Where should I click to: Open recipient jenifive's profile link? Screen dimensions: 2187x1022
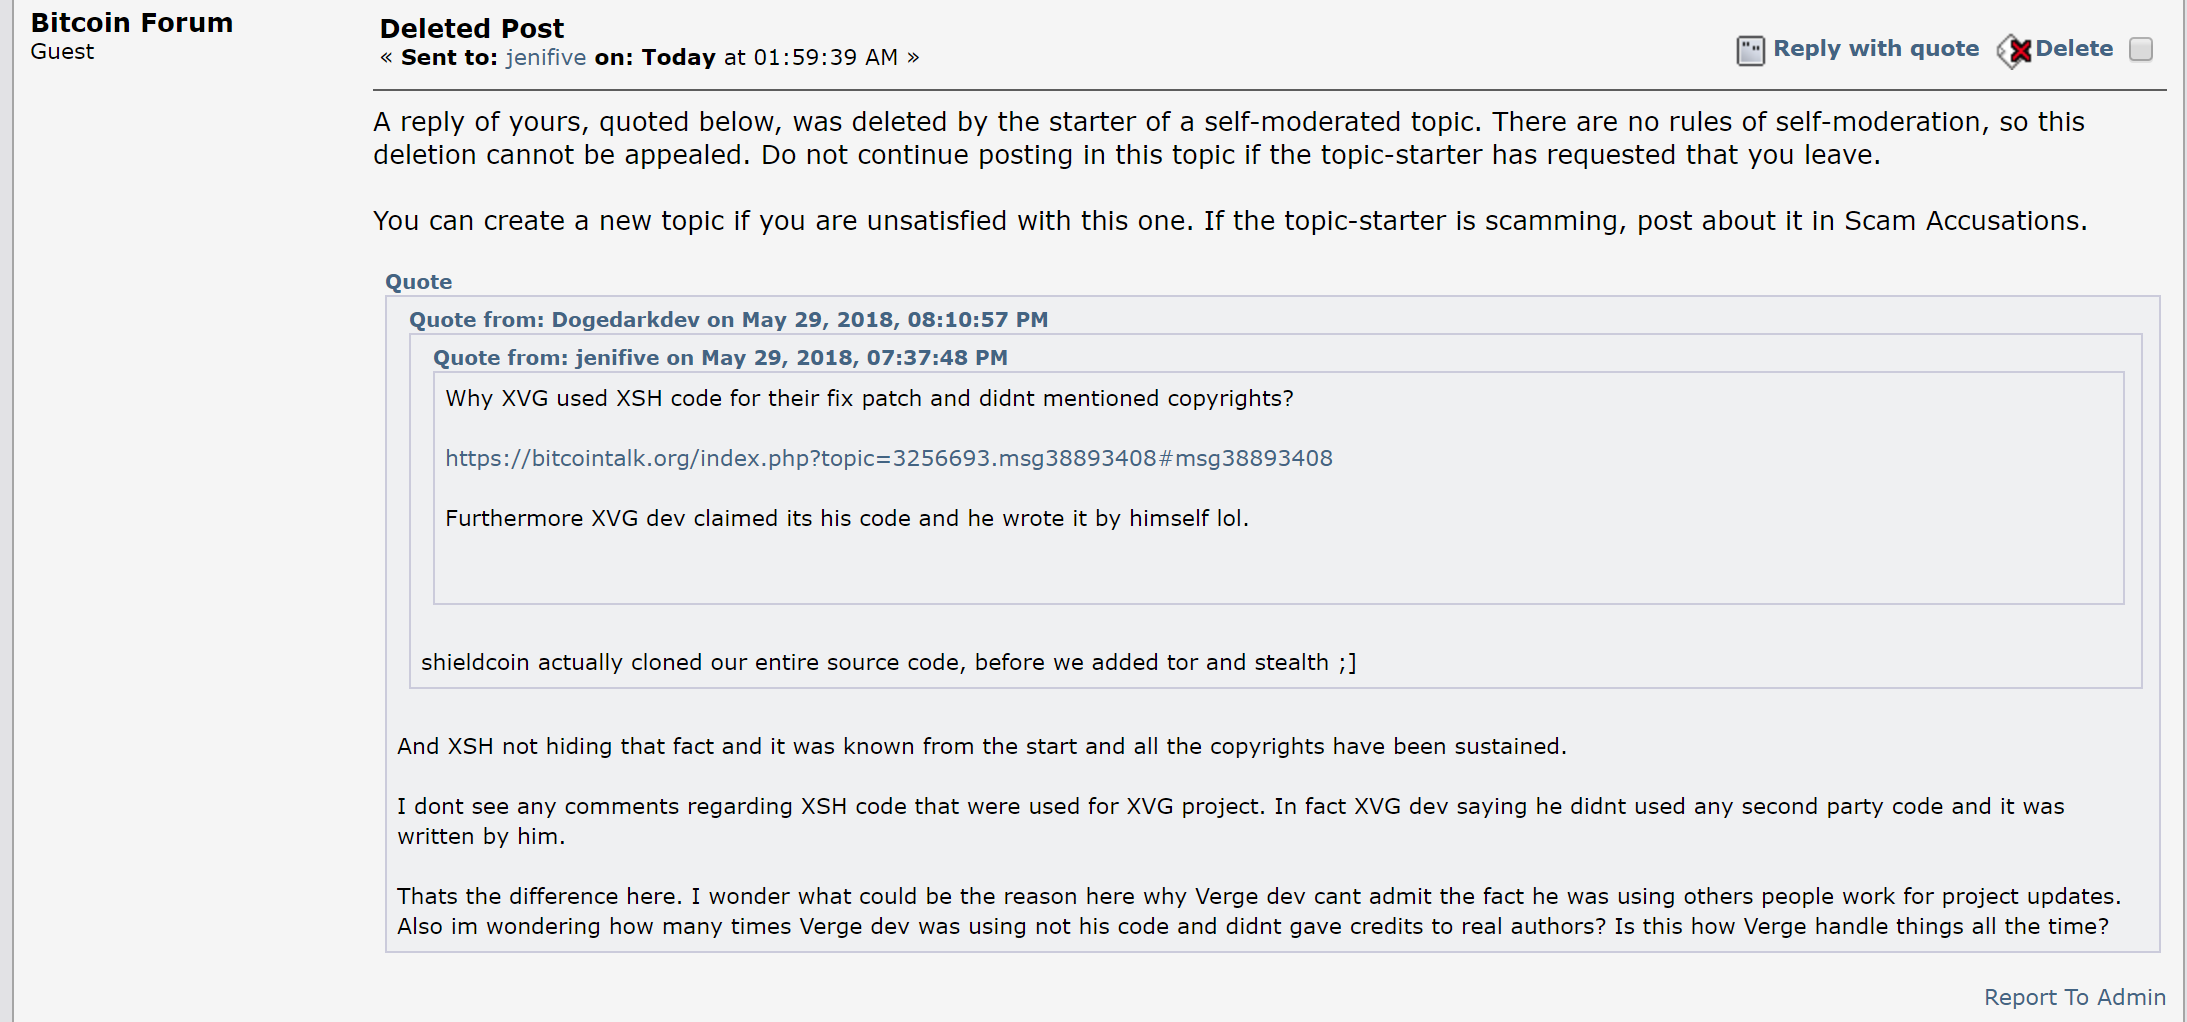[546, 57]
